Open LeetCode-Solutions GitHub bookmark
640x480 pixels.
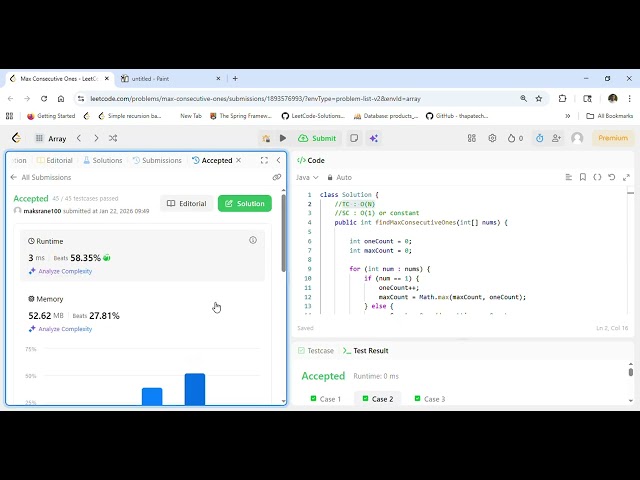coord(313,116)
